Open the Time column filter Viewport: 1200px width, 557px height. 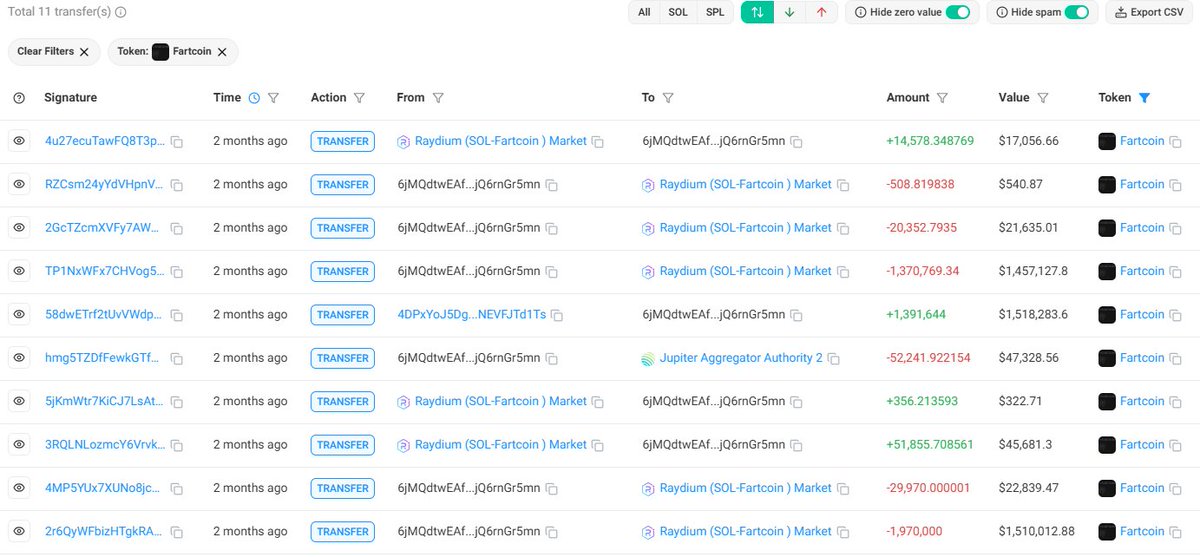click(x=273, y=98)
